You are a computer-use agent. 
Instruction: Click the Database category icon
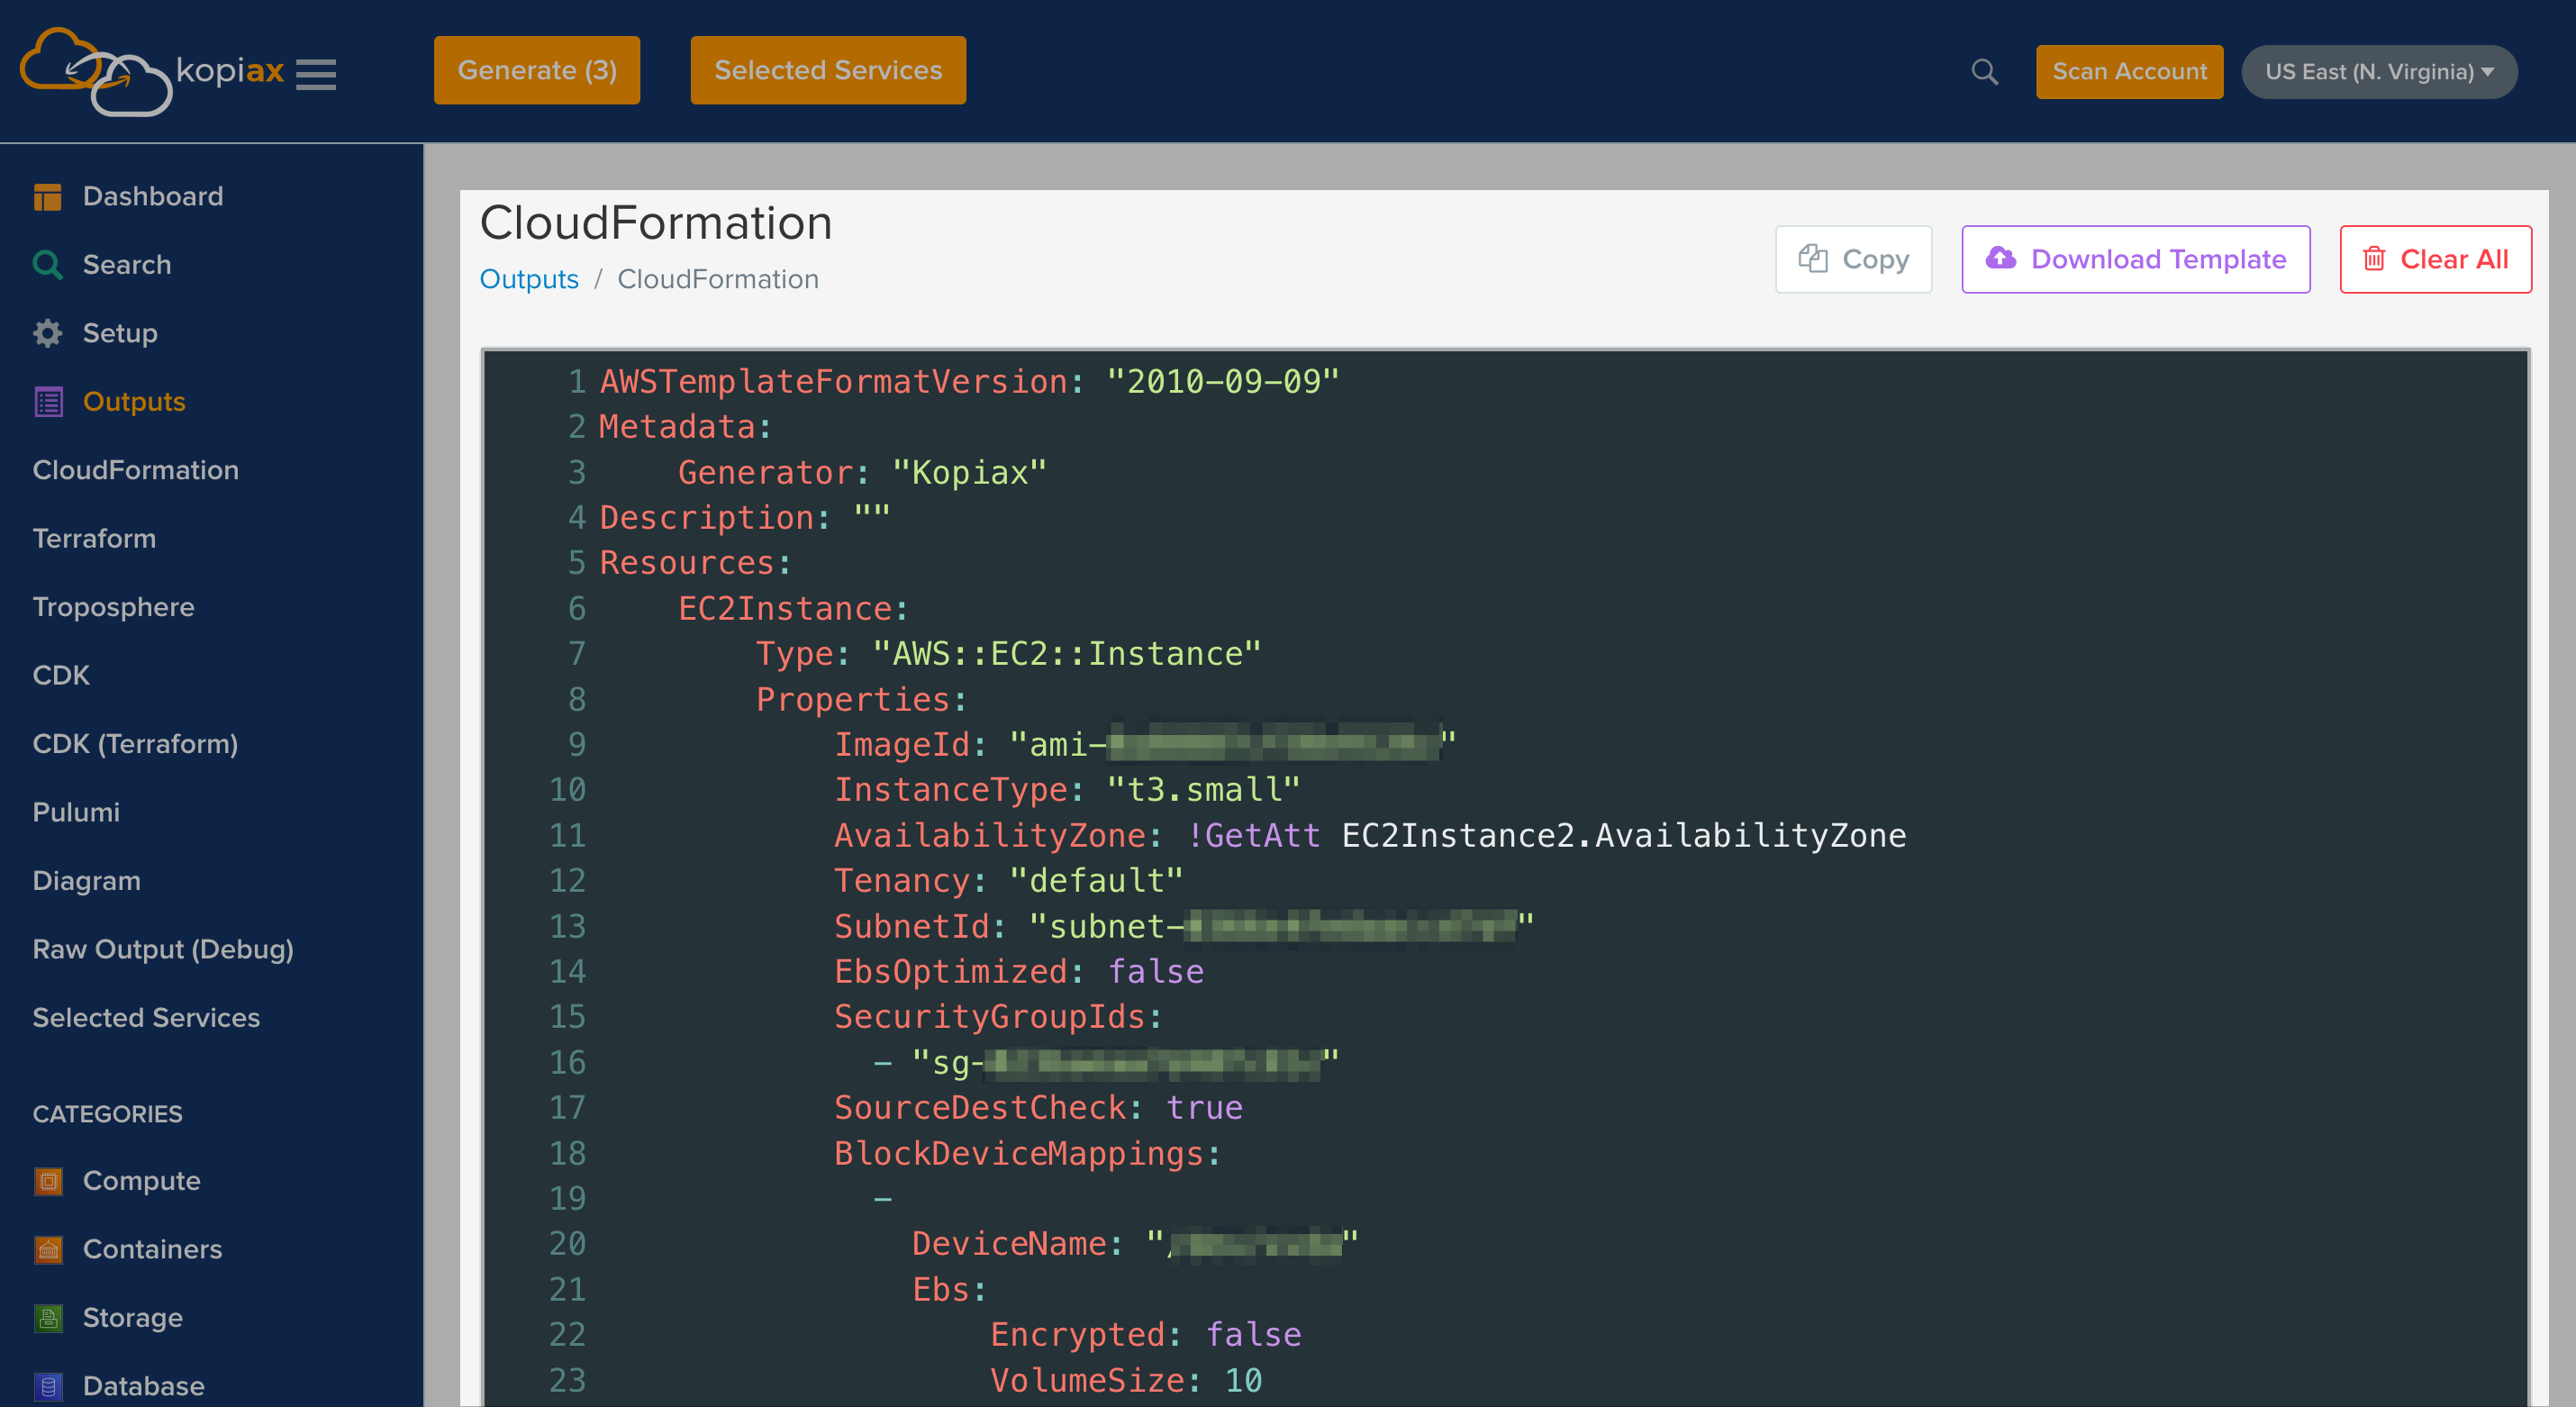click(47, 1386)
